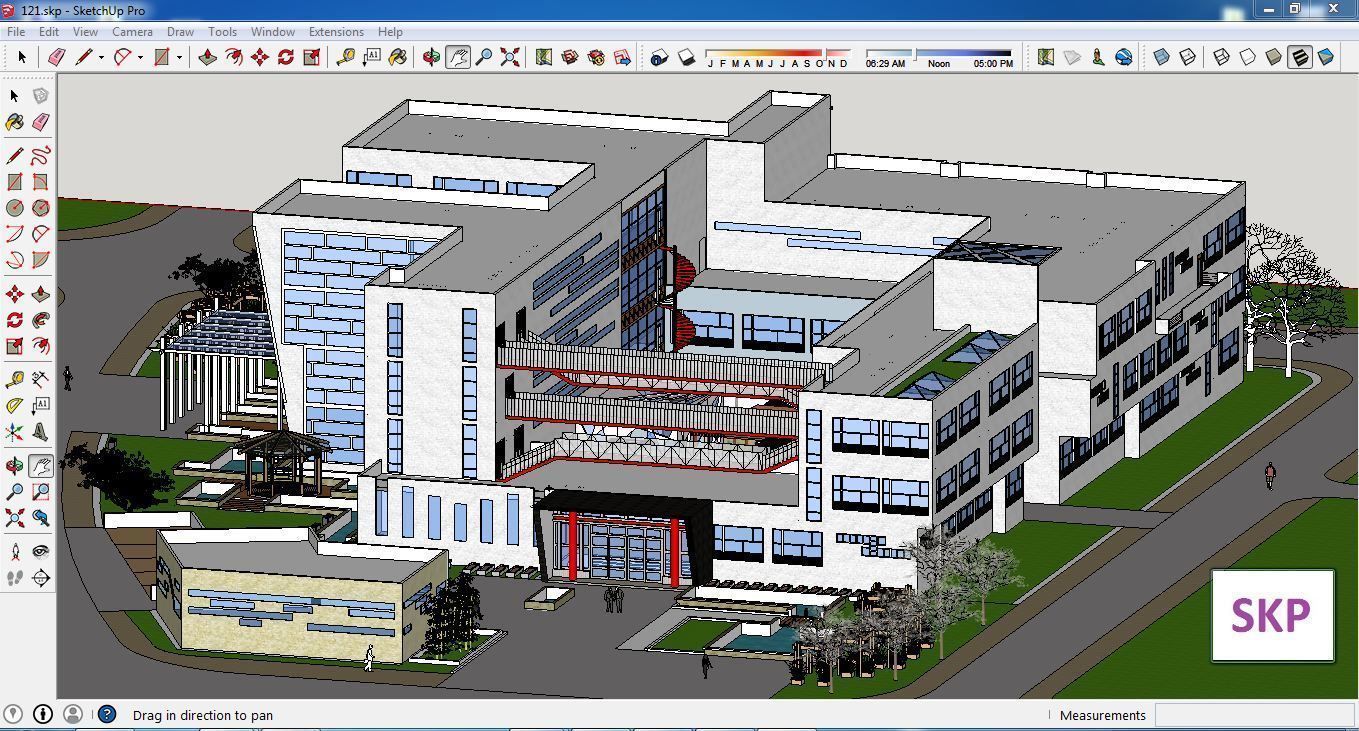Open the View menu
This screenshot has height=731, width=1359.
(x=85, y=32)
